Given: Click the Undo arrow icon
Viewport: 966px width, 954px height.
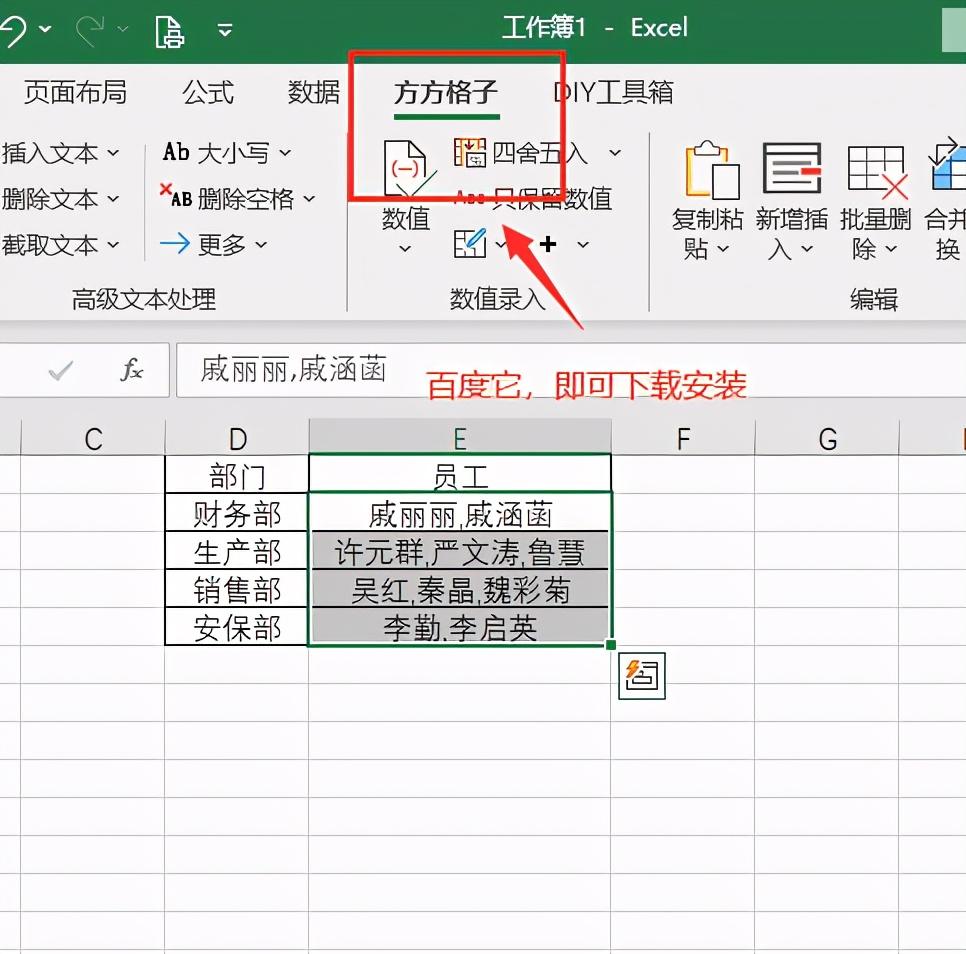Looking at the screenshot, I should [12, 31].
